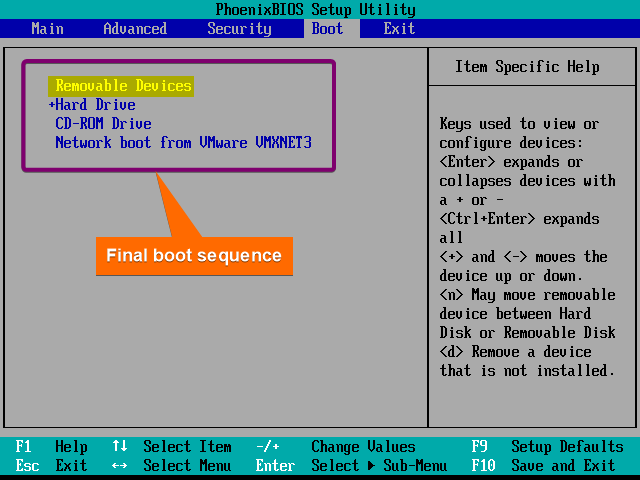Viewport: 640px width, 480px height.
Task: Click the F9 Setup Defaults hint
Action: pos(547,447)
